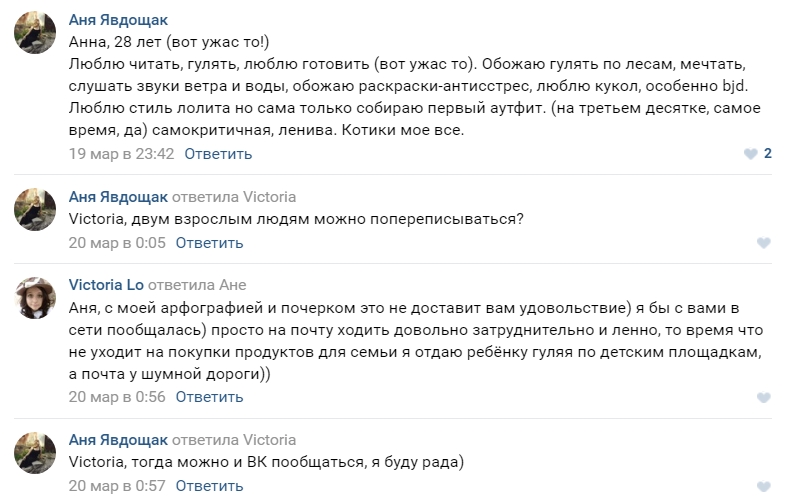
Task: Open the Victoria Lo author name link
Action: coord(106,285)
